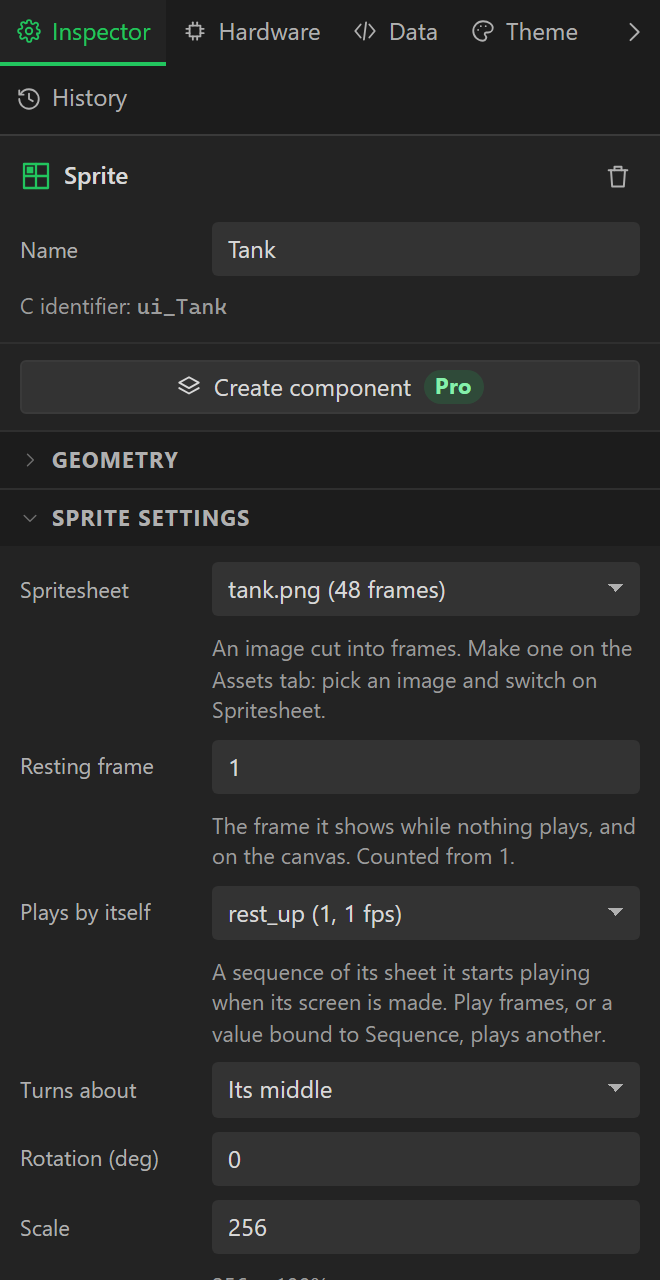The width and height of the screenshot is (660, 1280).
Task: Edit the Resting frame field
Action: tap(426, 767)
